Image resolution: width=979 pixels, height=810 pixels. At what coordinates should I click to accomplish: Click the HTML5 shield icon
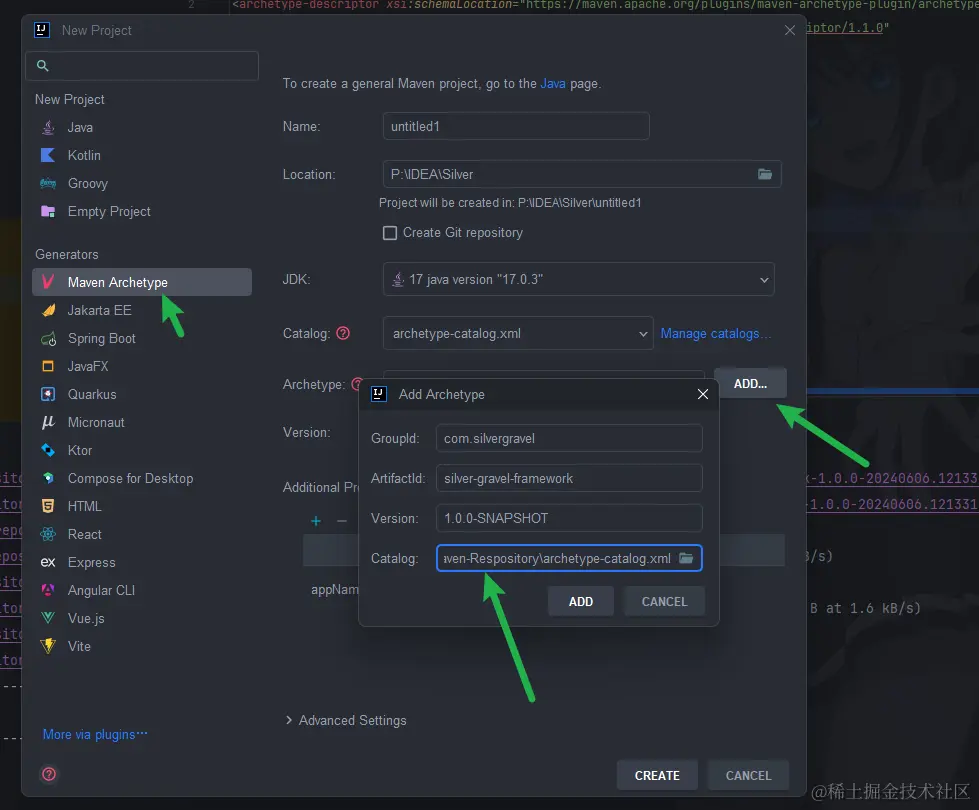pyautogui.click(x=48, y=506)
